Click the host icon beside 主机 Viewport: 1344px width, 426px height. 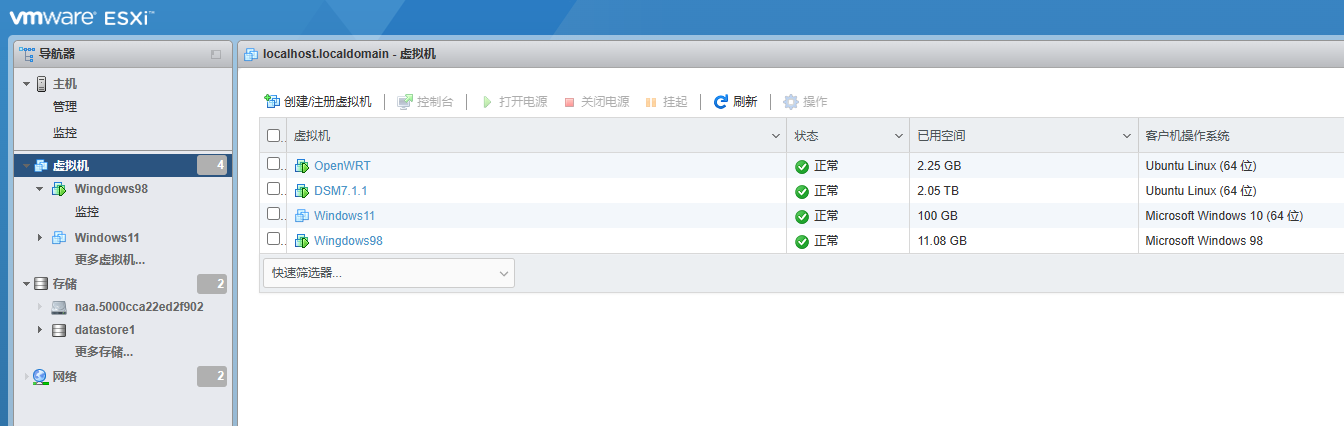tap(41, 84)
